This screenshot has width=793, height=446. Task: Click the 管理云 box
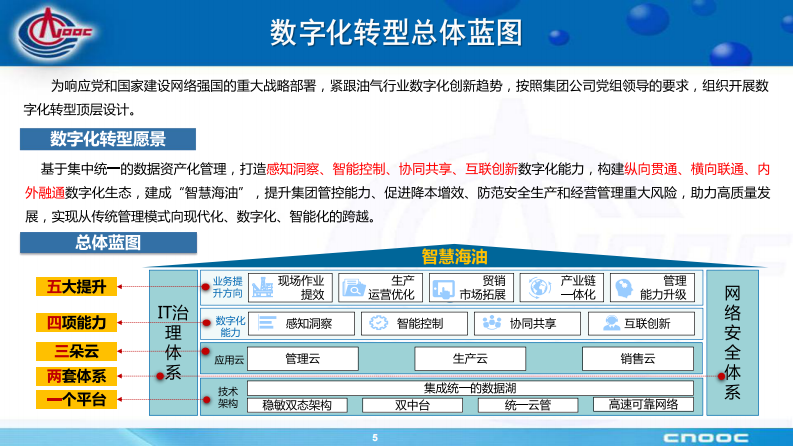point(303,359)
